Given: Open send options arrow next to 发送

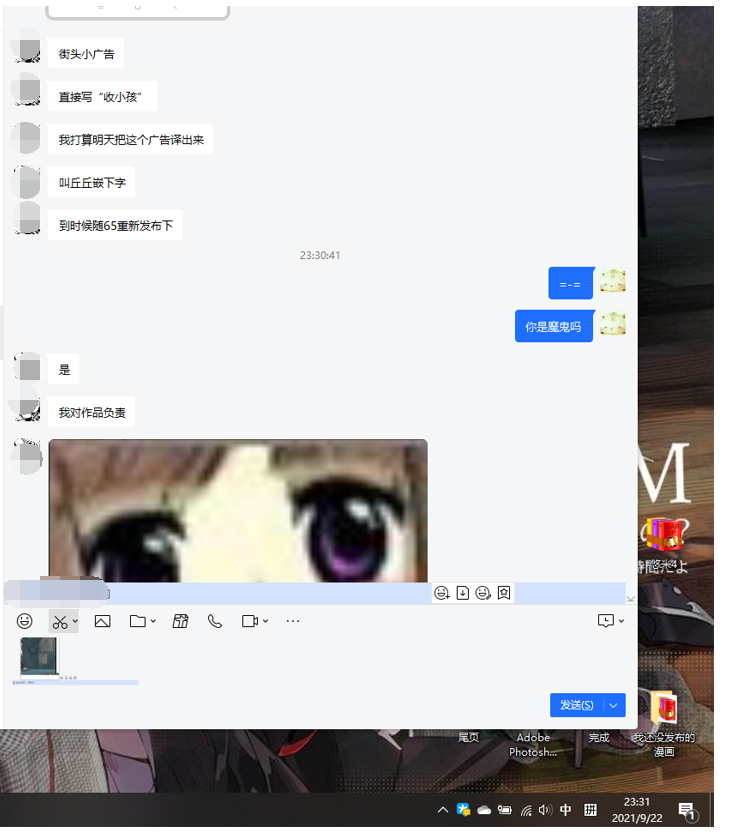Looking at the screenshot, I should tap(614, 705).
